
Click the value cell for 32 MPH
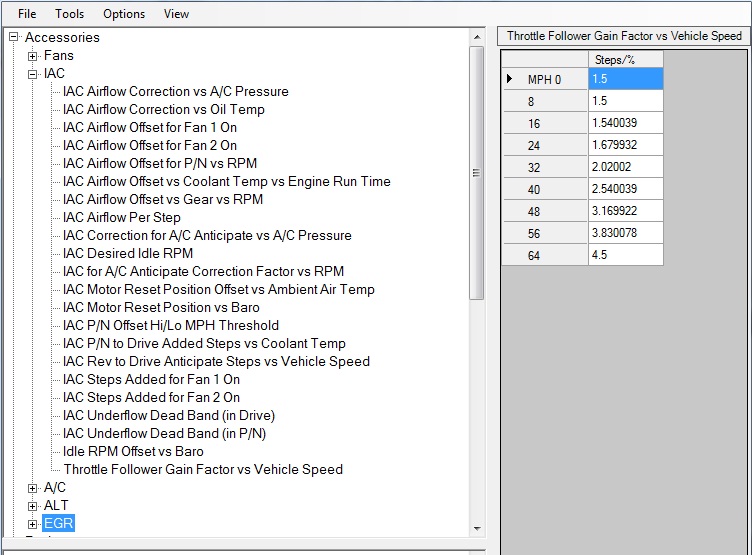(x=625, y=167)
